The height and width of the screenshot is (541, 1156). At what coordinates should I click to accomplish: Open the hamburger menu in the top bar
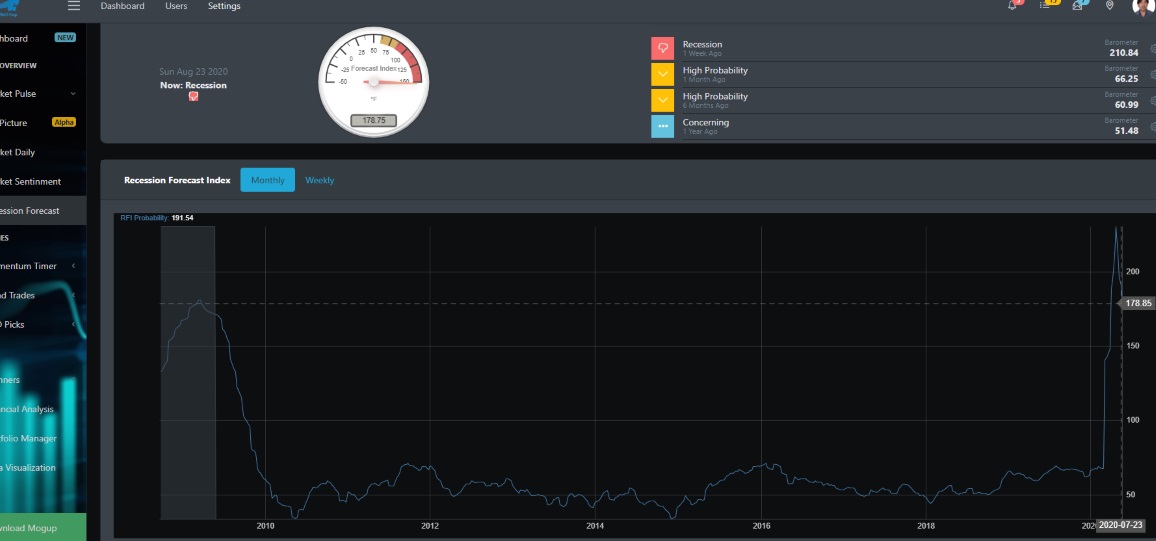coord(73,6)
